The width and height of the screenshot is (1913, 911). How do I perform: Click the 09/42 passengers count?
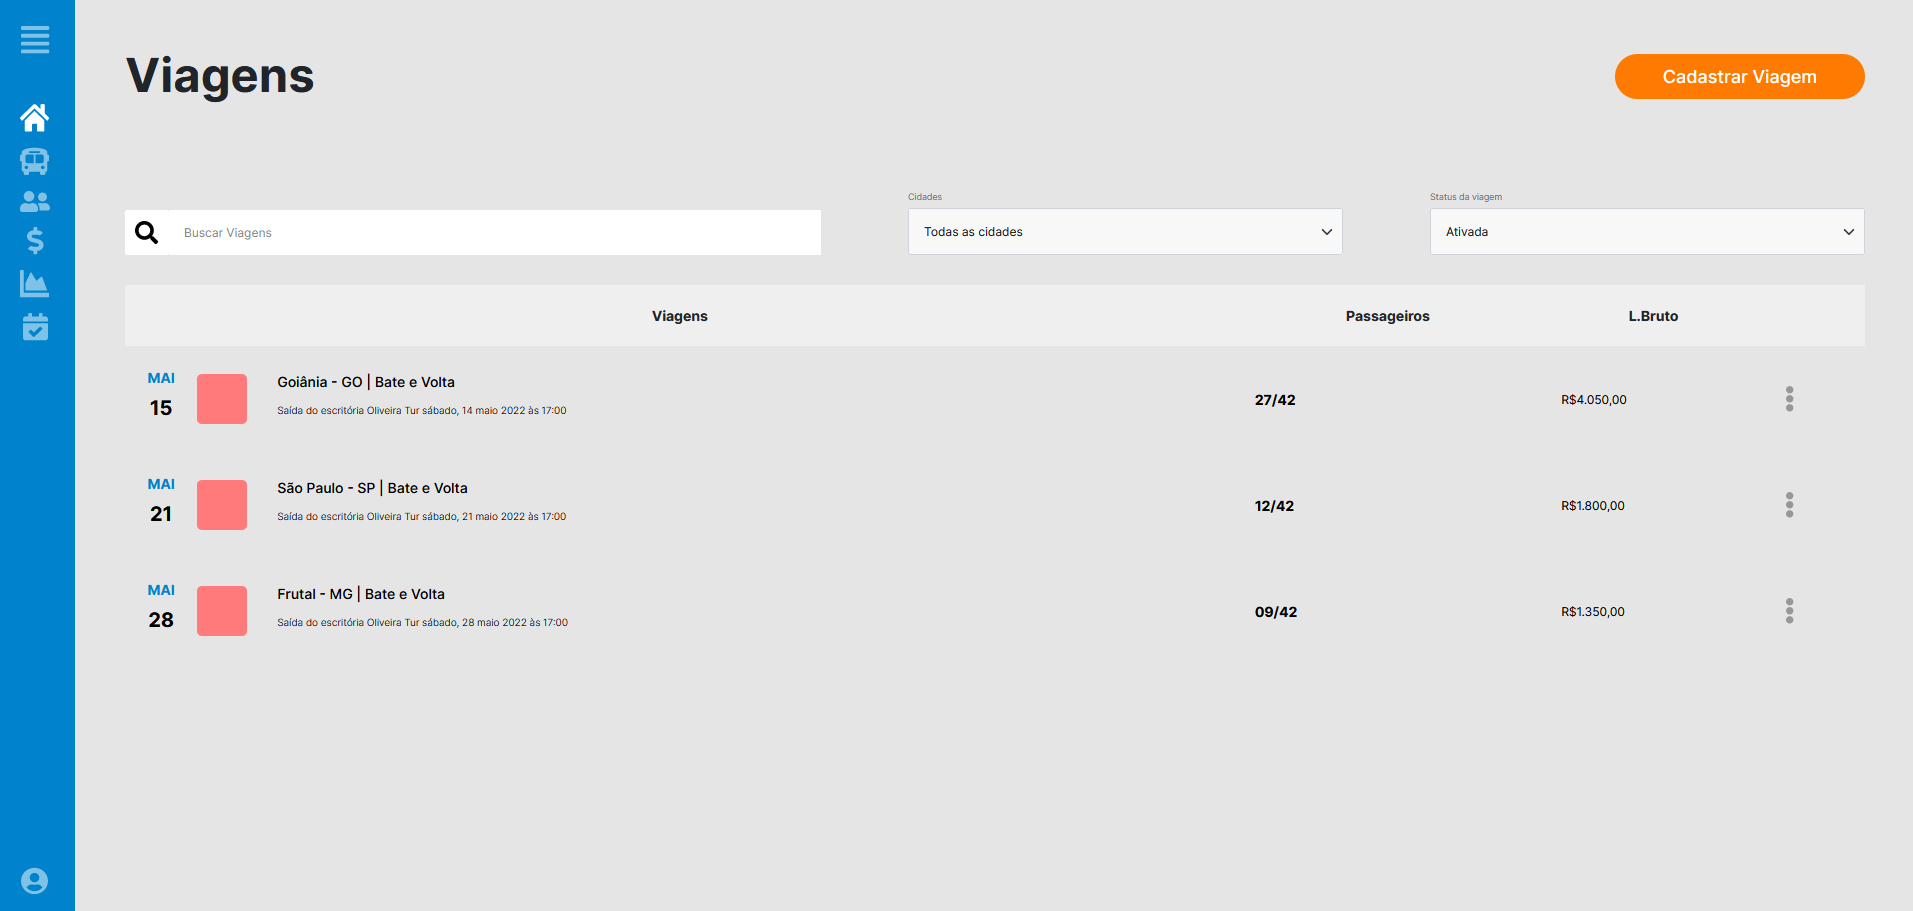pos(1276,612)
